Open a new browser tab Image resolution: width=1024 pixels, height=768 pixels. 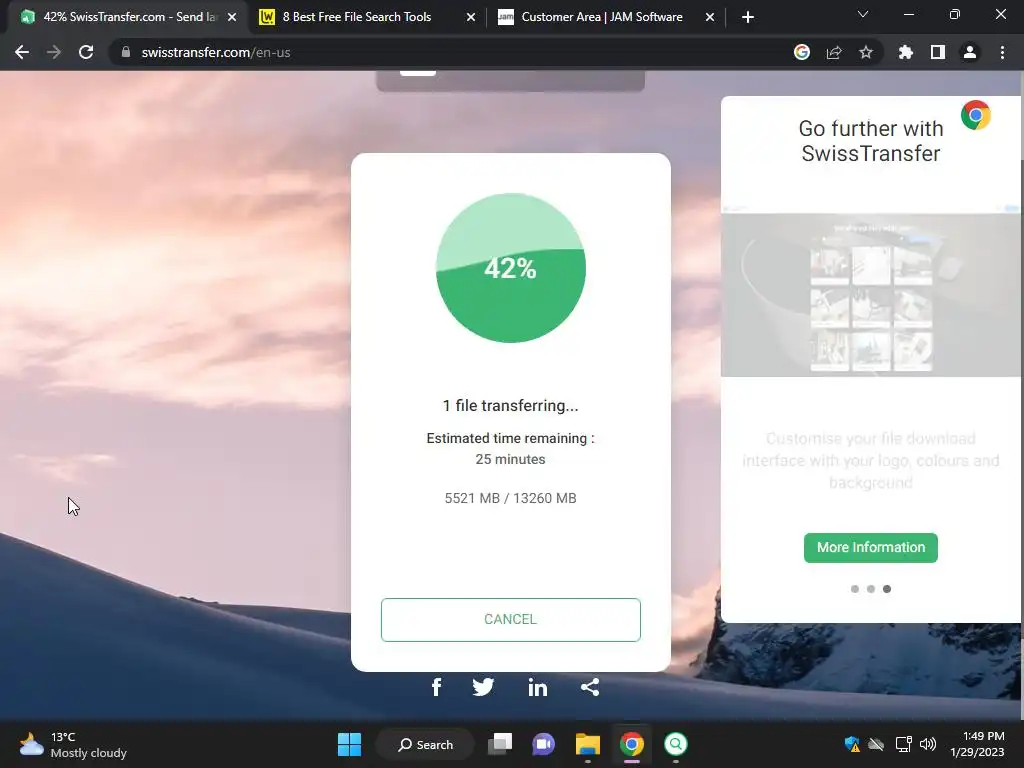pyautogui.click(x=748, y=18)
